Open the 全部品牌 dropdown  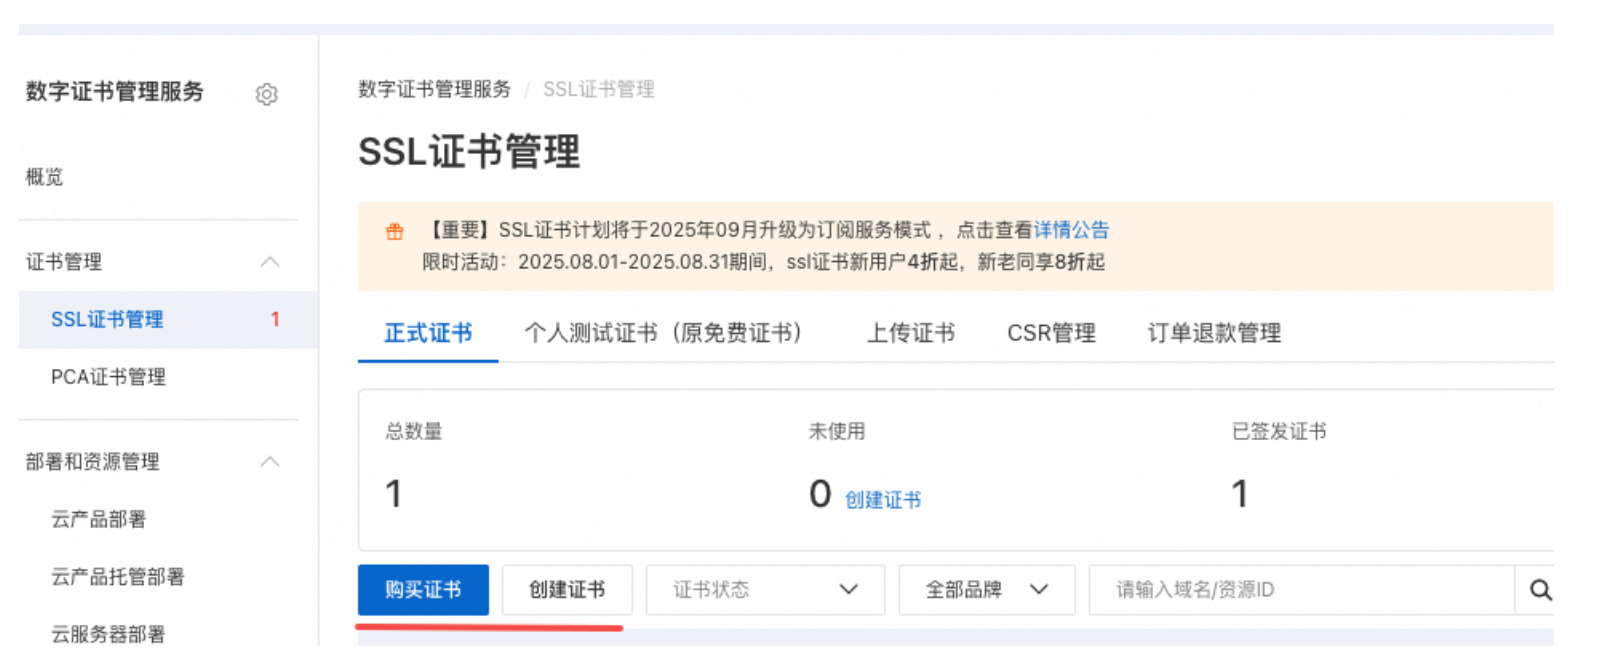pyautogui.click(x=986, y=590)
